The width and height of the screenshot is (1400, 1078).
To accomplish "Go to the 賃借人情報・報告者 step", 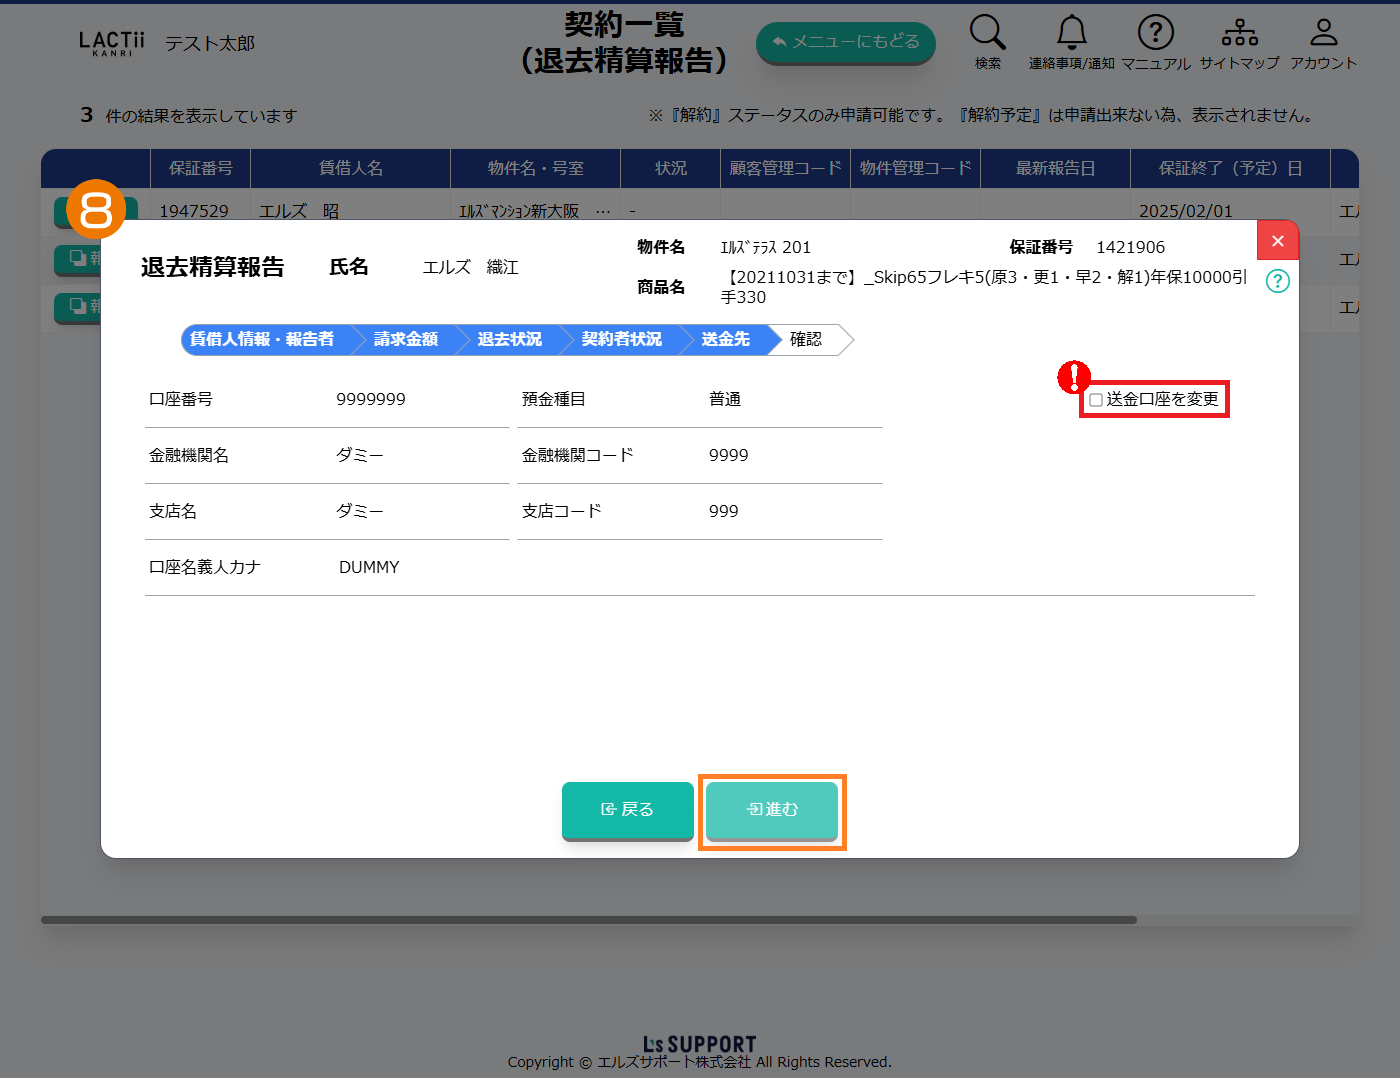I will [x=262, y=340].
